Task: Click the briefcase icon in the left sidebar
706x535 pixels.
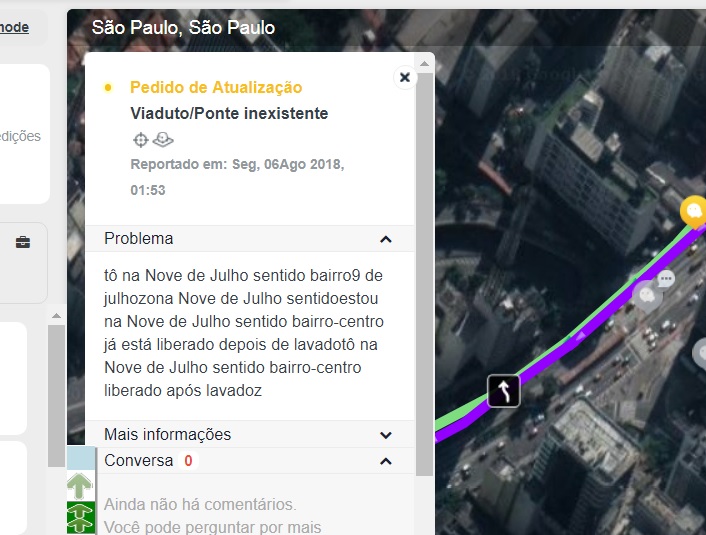Action: 23,242
